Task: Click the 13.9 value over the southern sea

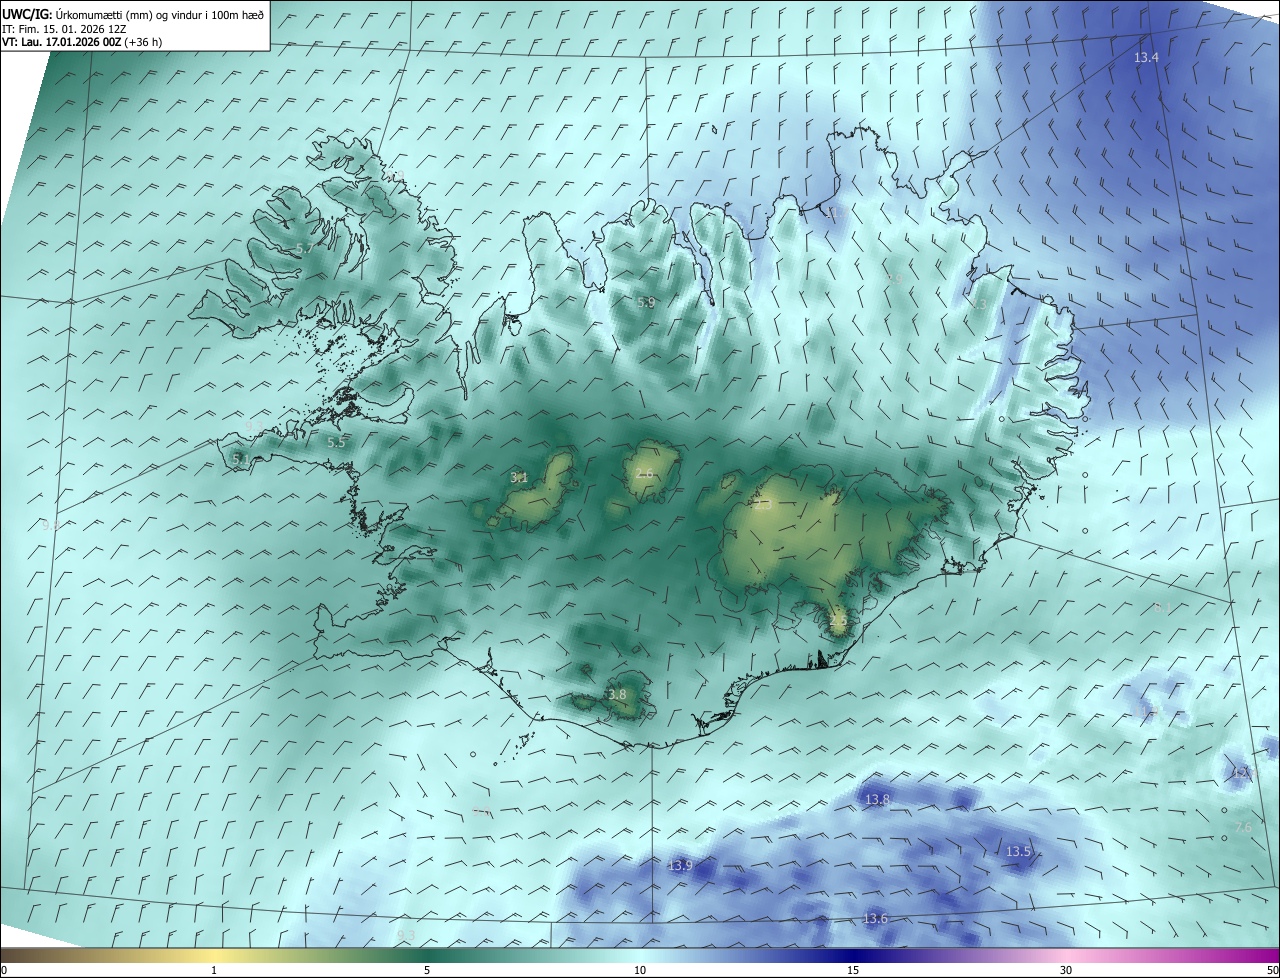Action: click(x=680, y=865)
